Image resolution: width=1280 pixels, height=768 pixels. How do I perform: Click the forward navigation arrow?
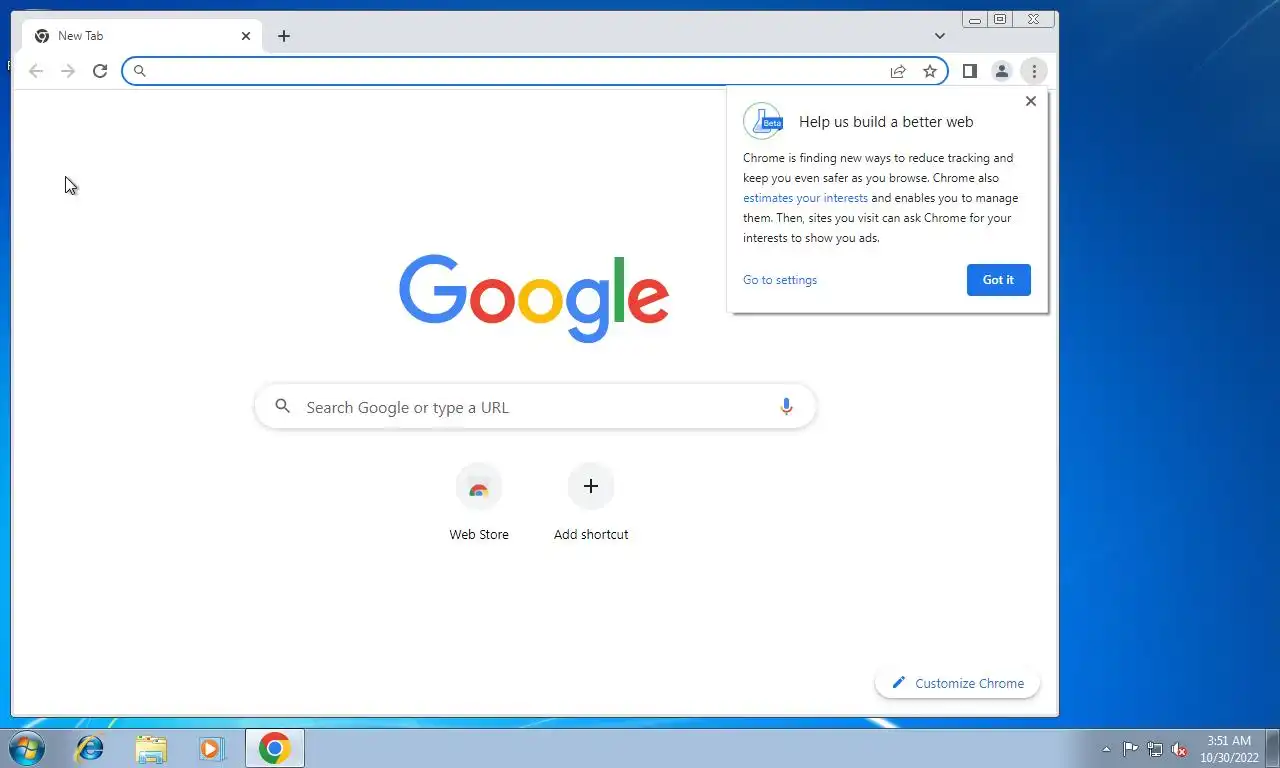(x=68, y=71)
